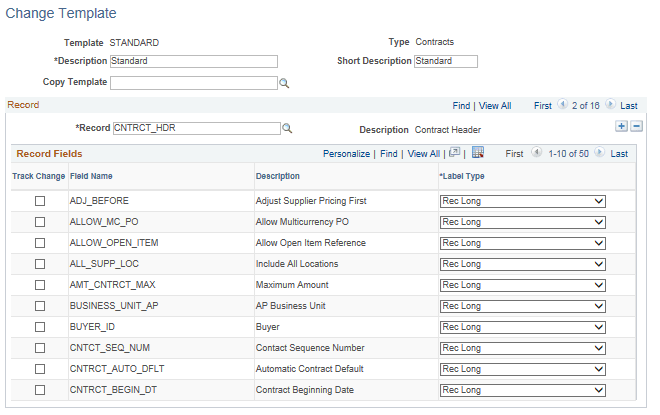Focus the Short Description input field
The width and height of the screenshot is (660, 415).
coord(446,61)
